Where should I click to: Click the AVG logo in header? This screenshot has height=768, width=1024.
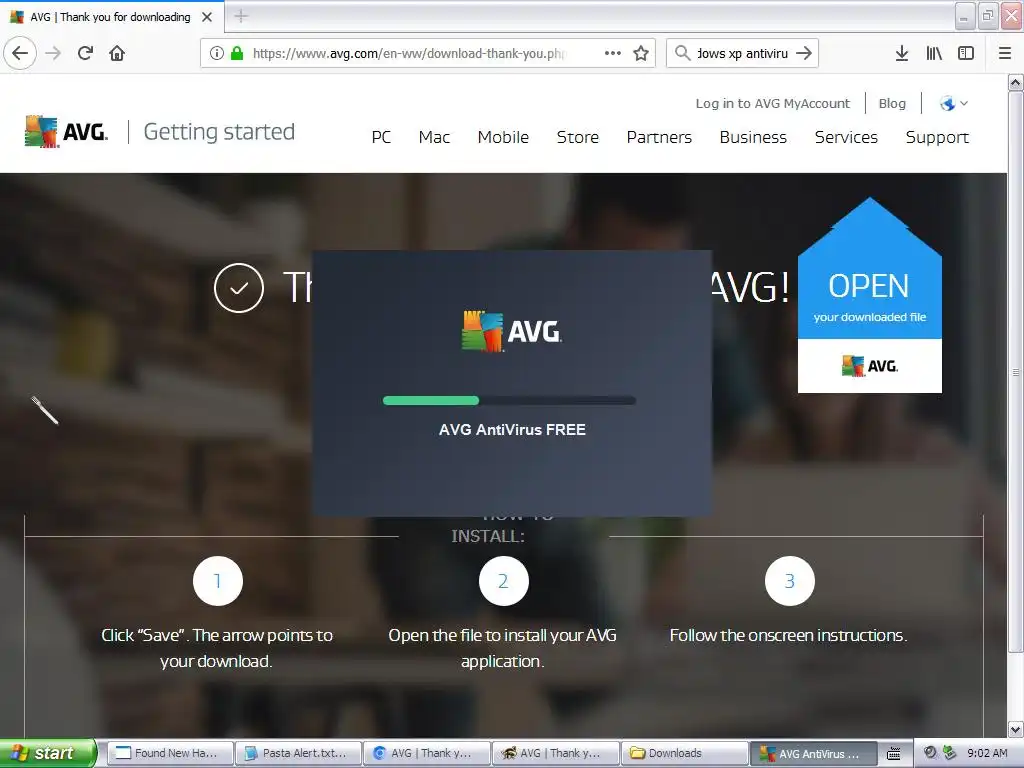pos(66,131)
